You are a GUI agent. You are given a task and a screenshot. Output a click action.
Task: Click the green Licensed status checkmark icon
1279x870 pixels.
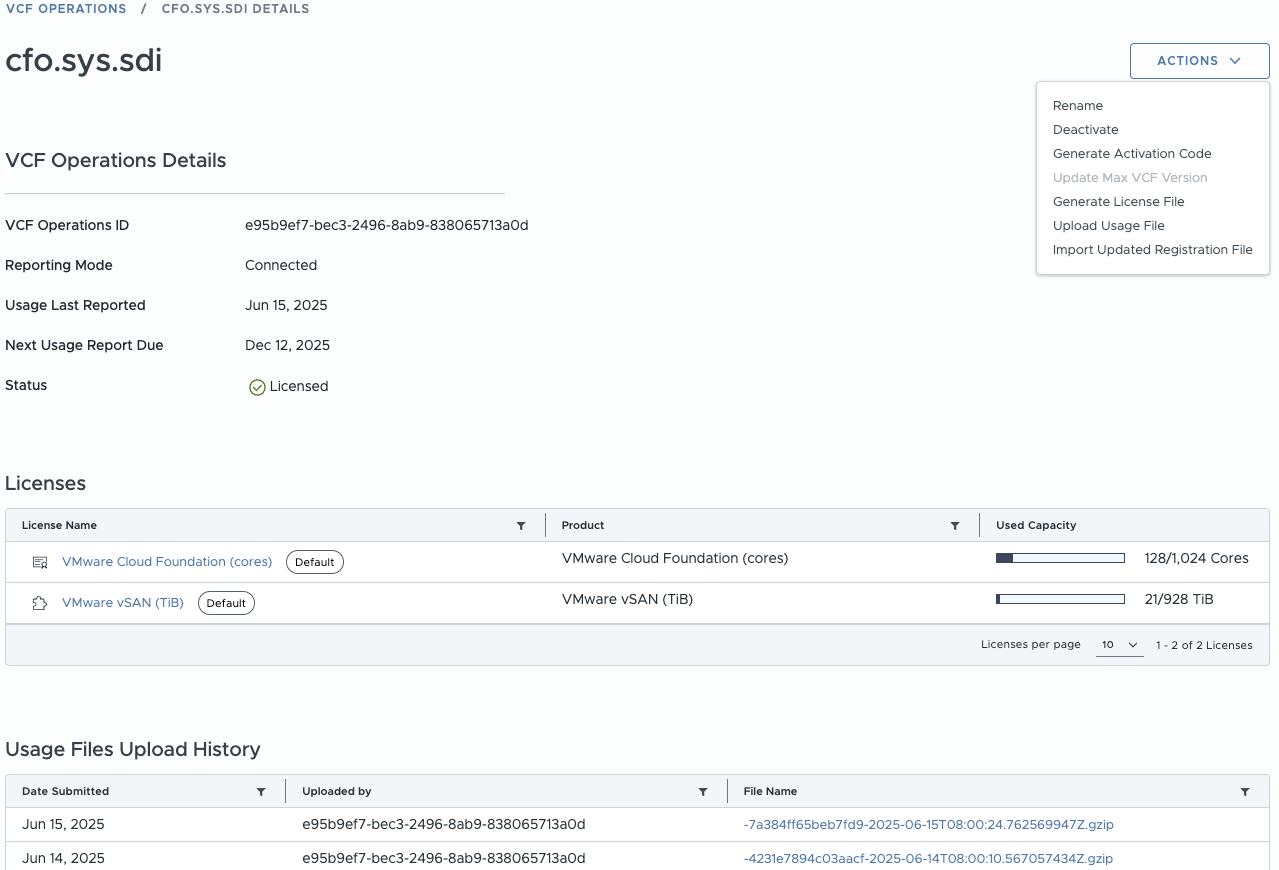[257, 387]
